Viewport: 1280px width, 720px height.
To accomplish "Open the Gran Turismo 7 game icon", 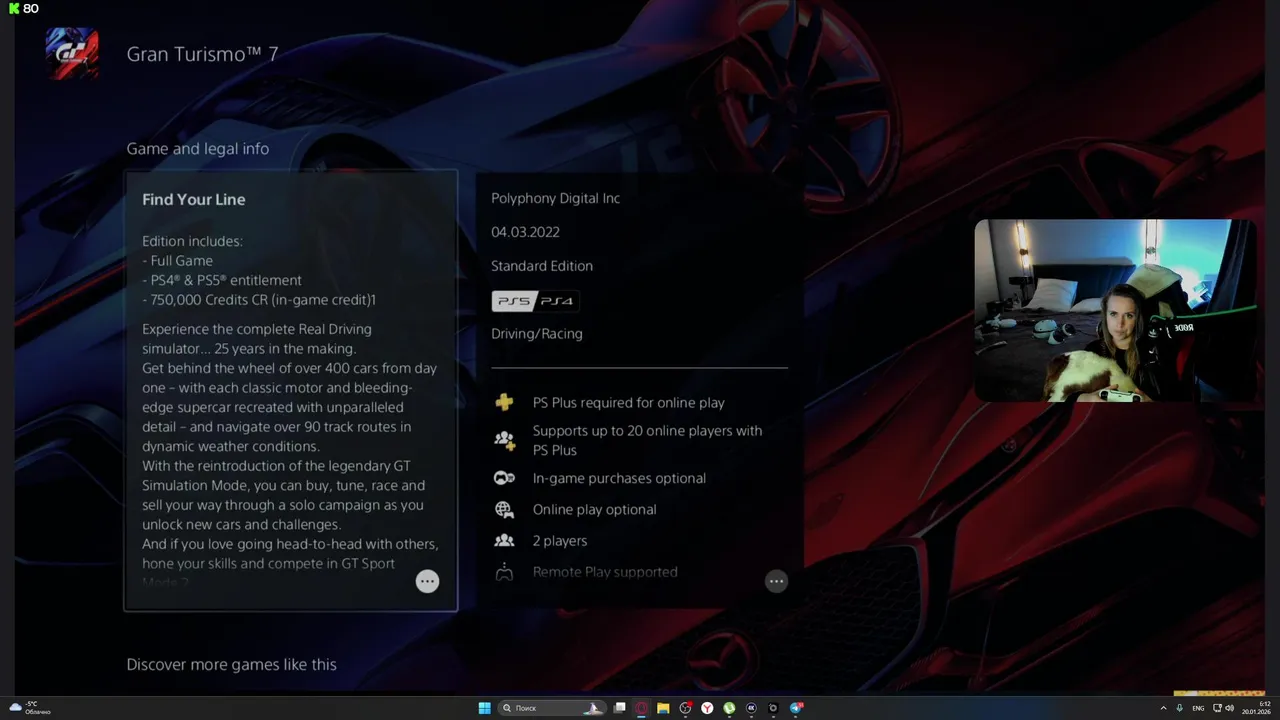I will [72, 53].
